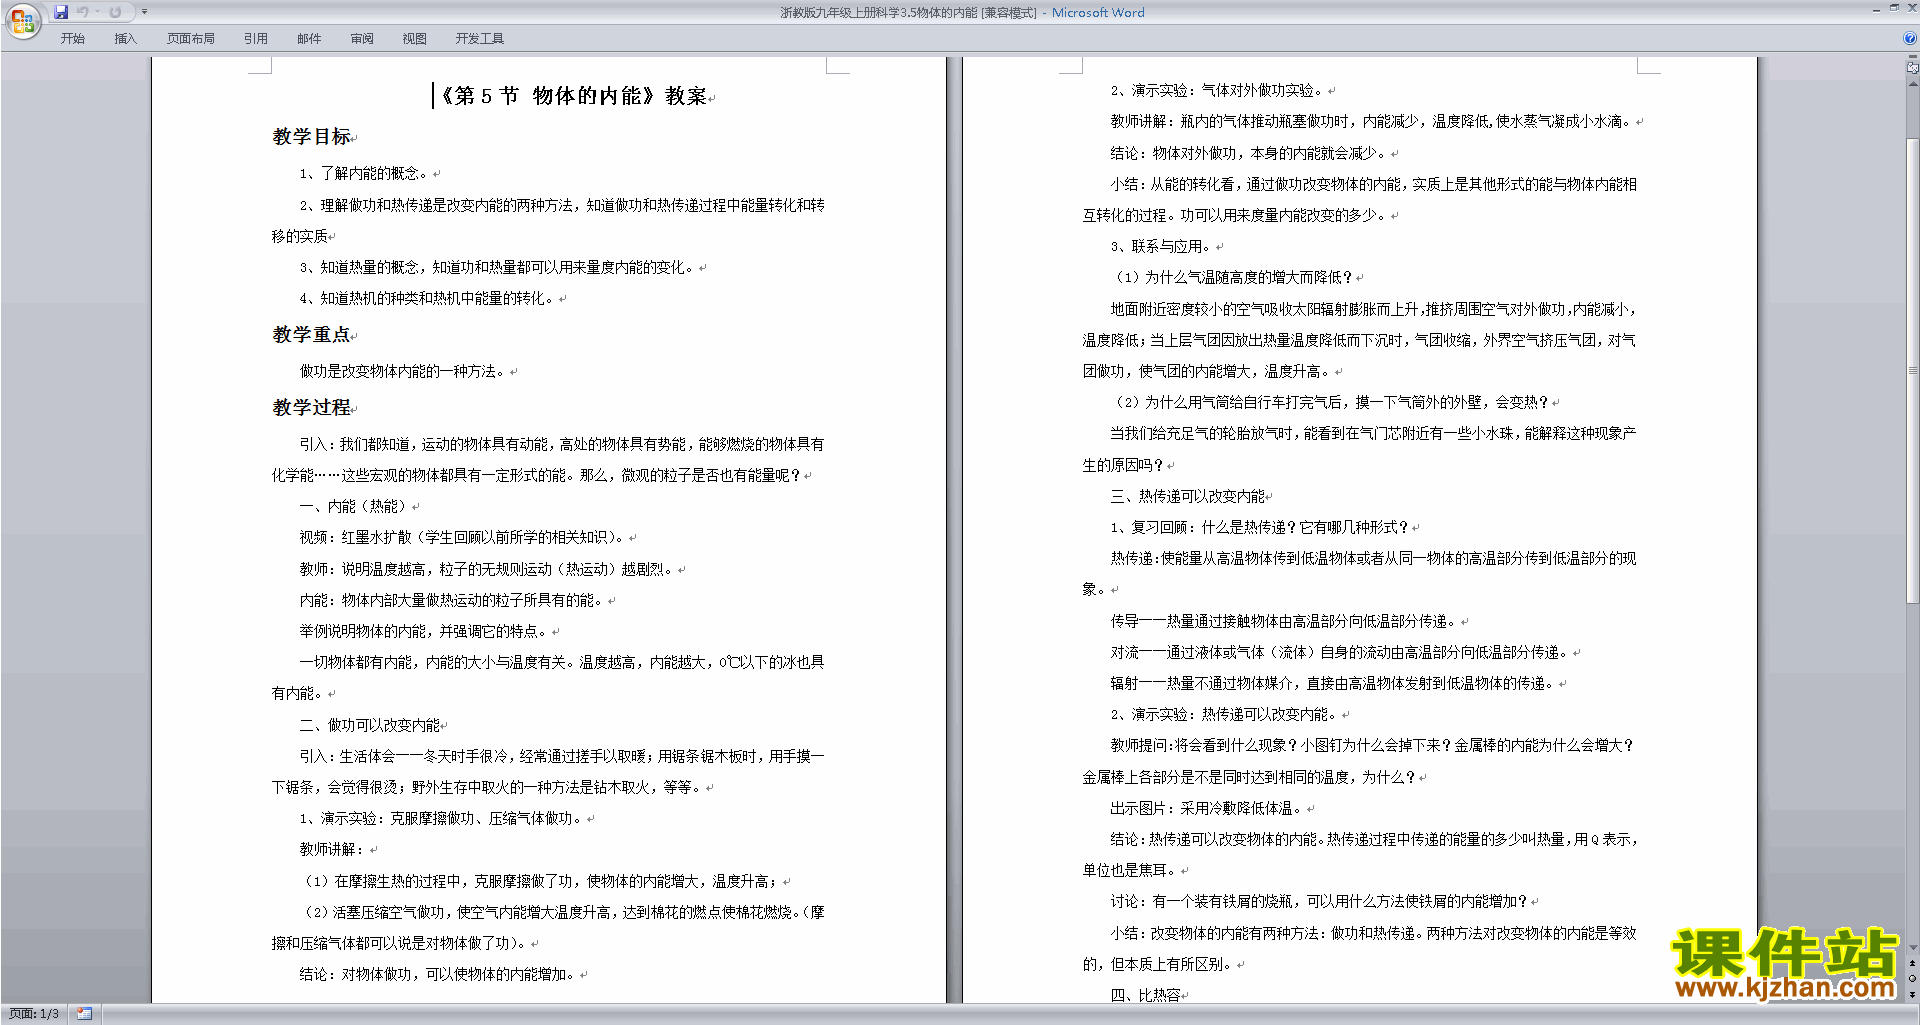Click the vertical scrollbar down arrow
The height and width of the screenshot is (1025, 1920).
[x=1913, y=947]
